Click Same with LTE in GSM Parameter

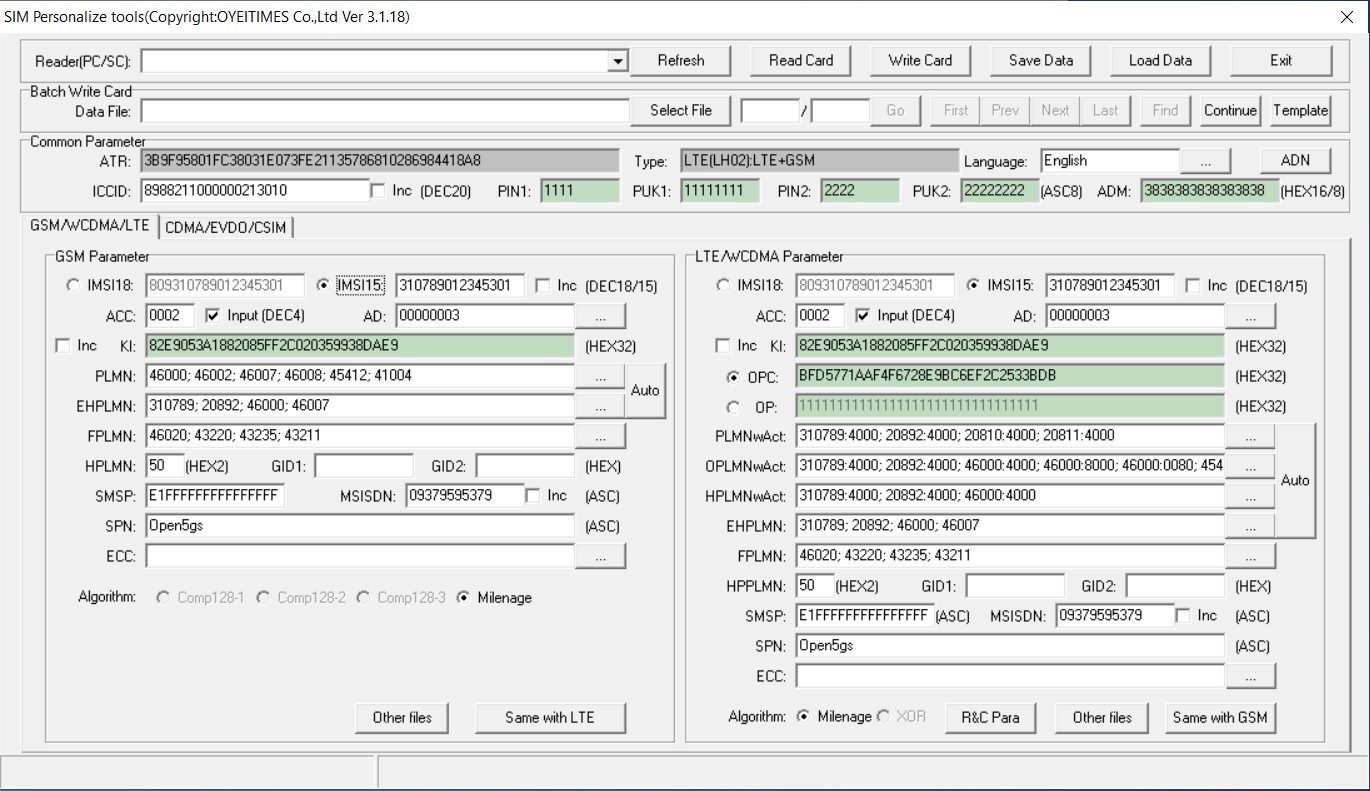tap(550, 717)
